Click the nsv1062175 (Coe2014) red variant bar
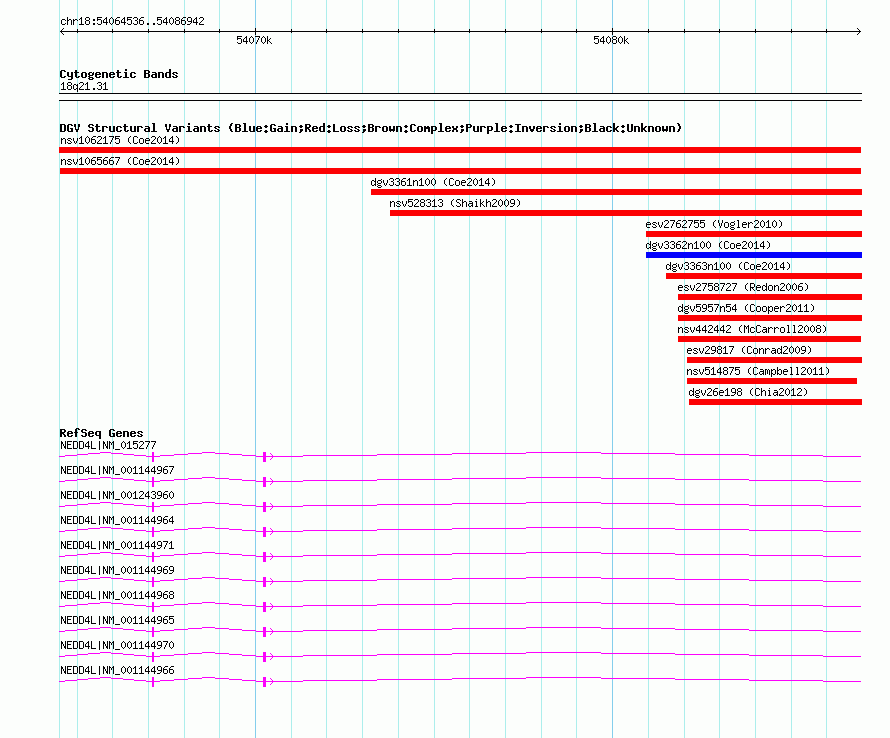 coord(460,150)
